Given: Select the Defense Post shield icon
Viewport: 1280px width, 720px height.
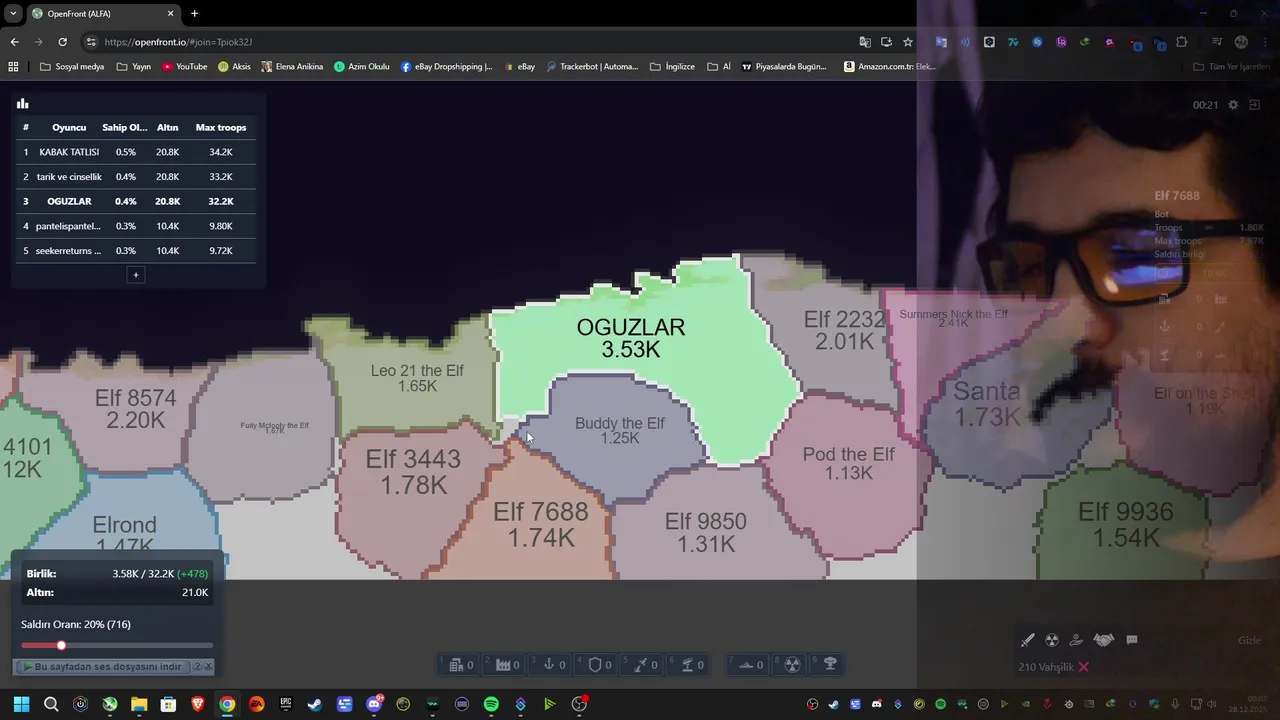Looking at the screenshot, I should tap(595, 665).
